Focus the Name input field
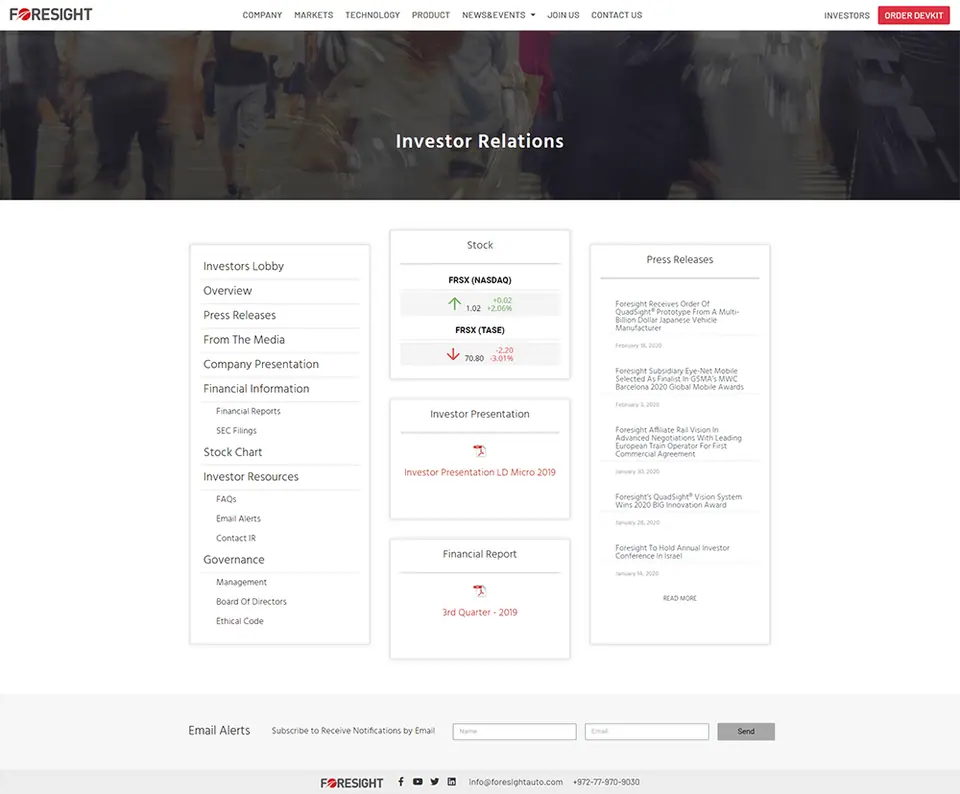The image size is (960, 794). 514,732
